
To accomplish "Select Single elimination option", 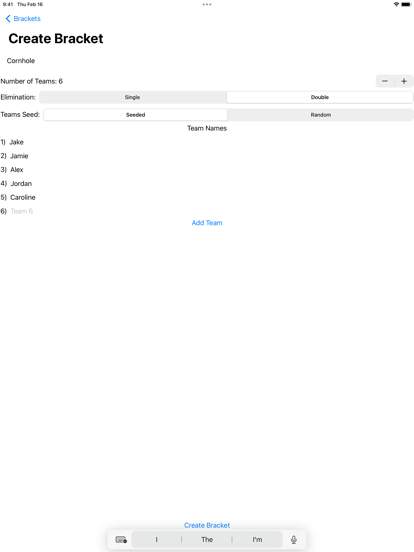I will [x=132, y=97].
